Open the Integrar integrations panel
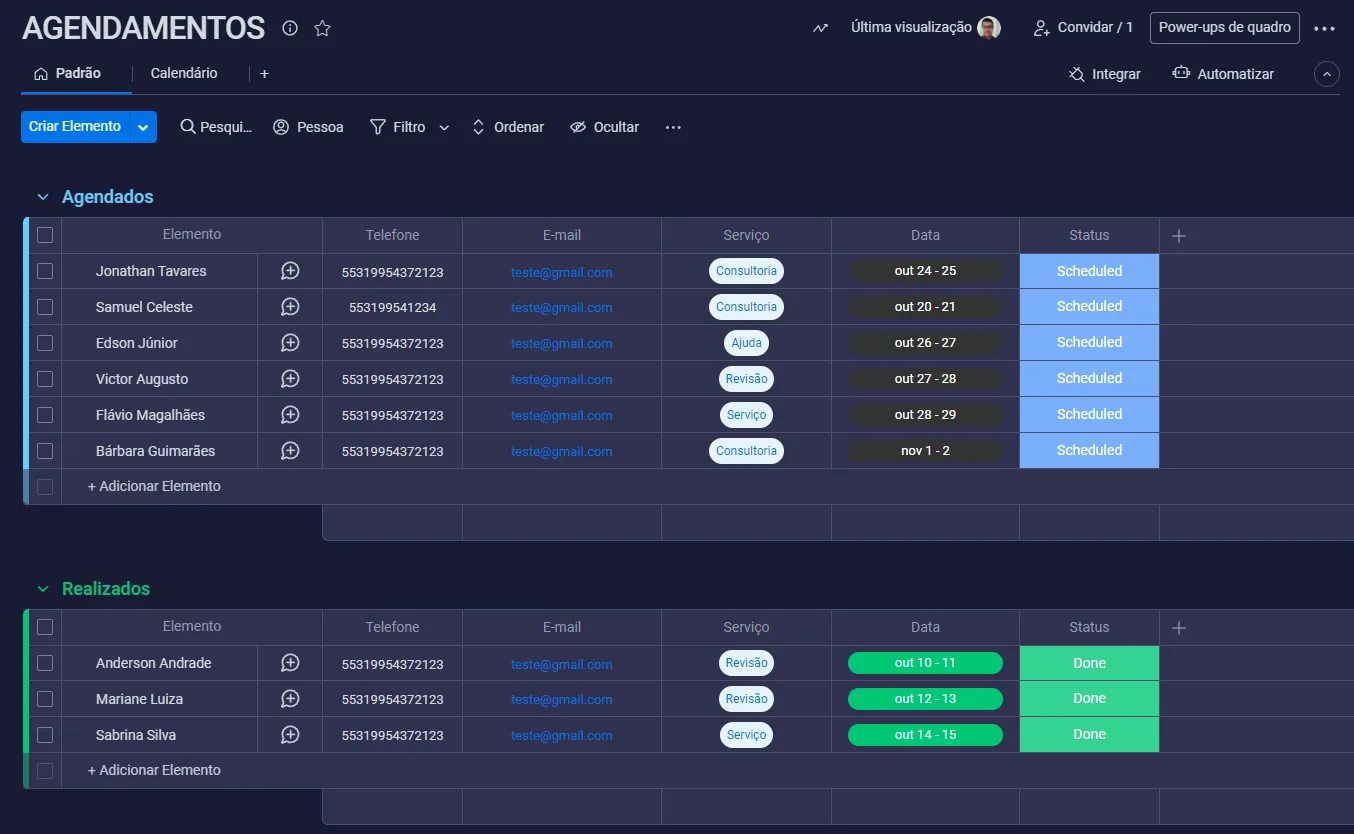 [x=1105, y=74]
